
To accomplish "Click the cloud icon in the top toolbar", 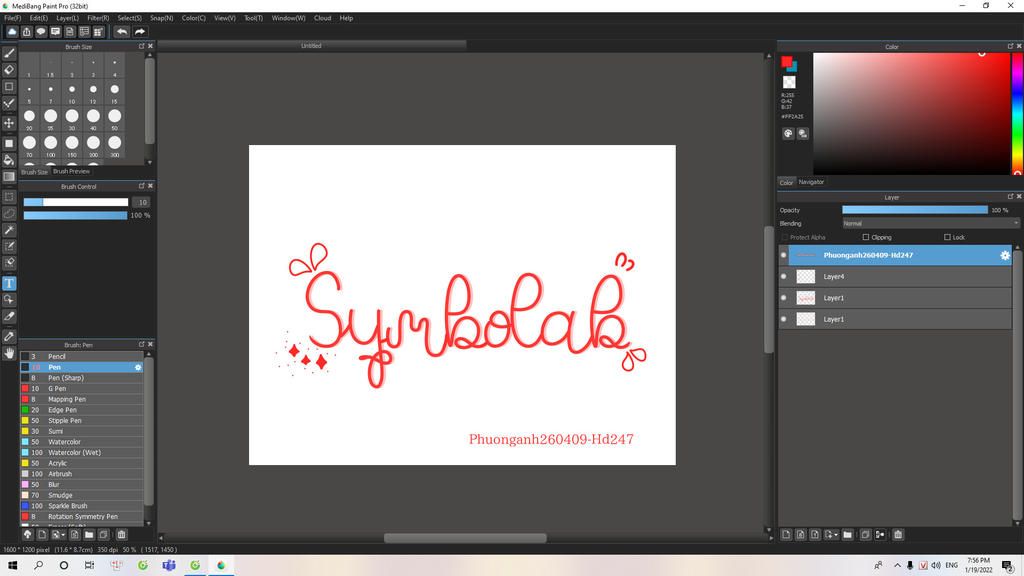I will pos(12,31).
